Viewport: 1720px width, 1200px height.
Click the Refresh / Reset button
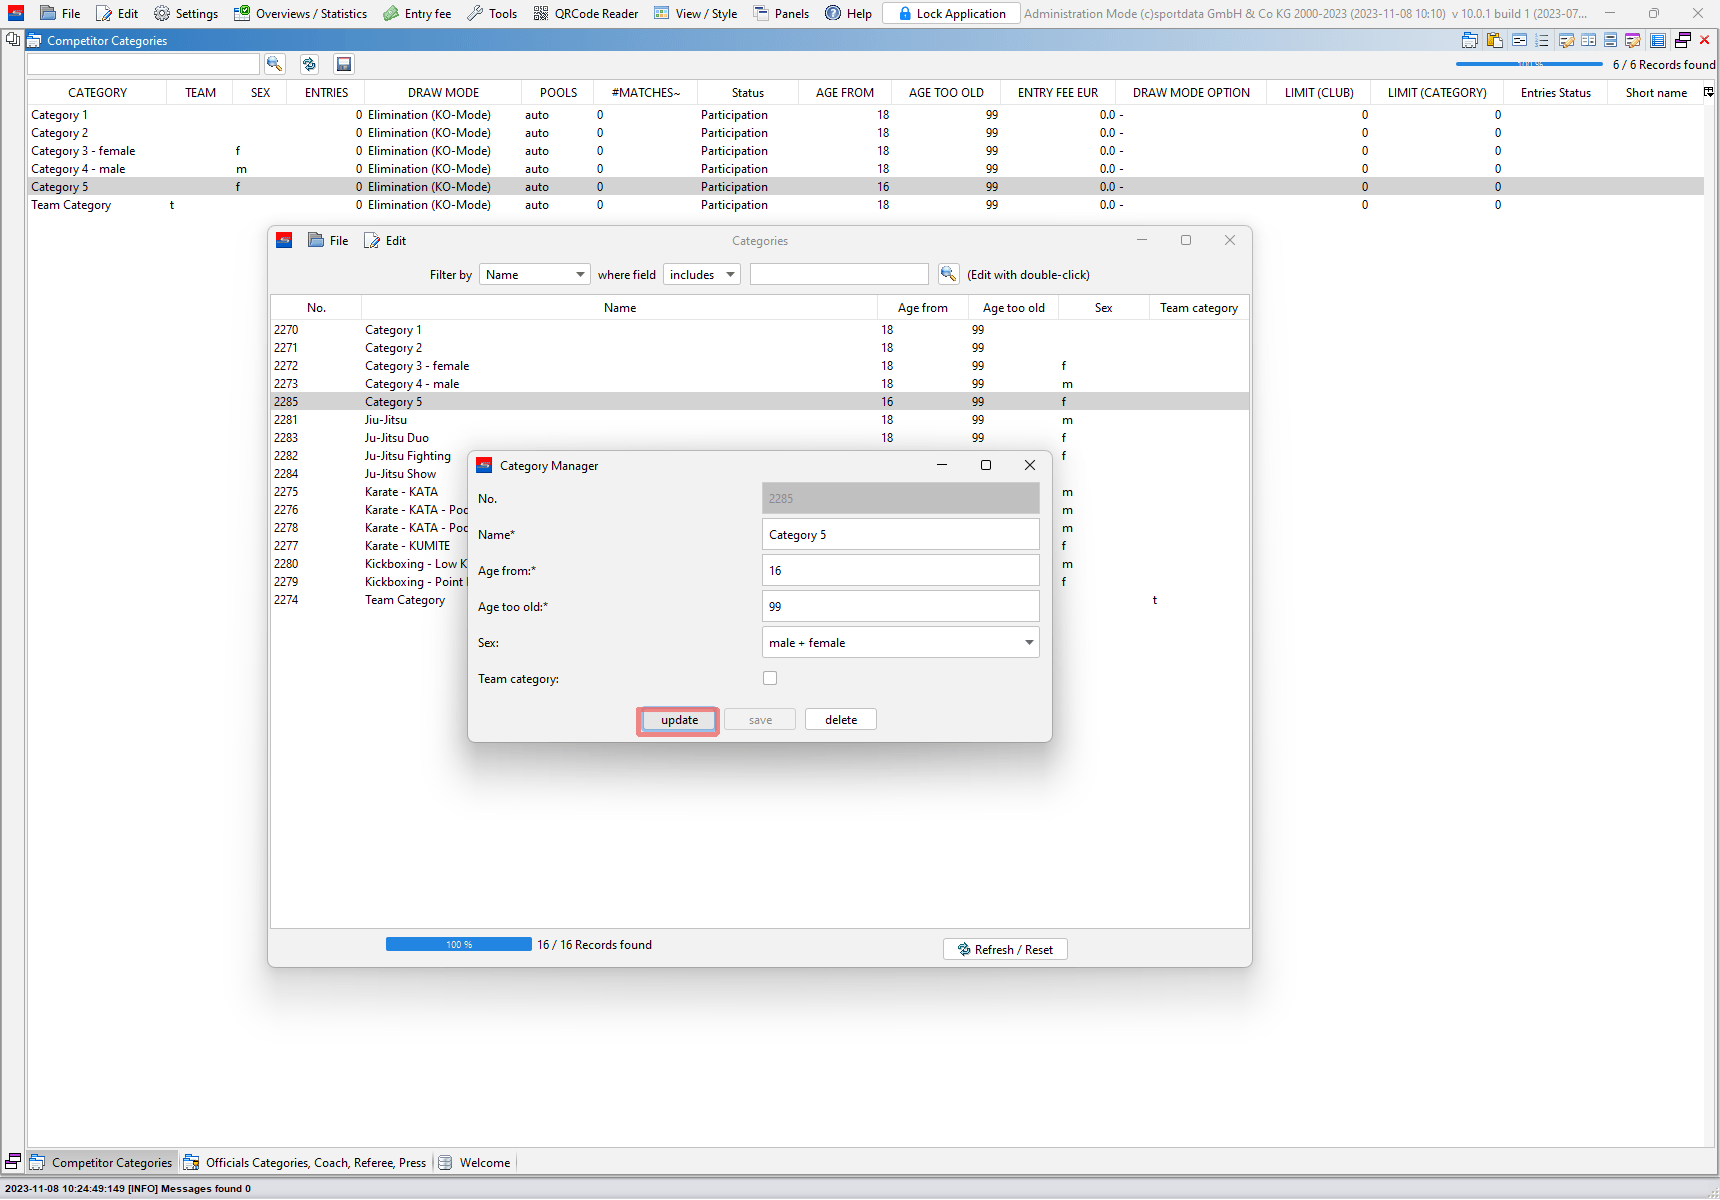click(x=1005, y=949)
